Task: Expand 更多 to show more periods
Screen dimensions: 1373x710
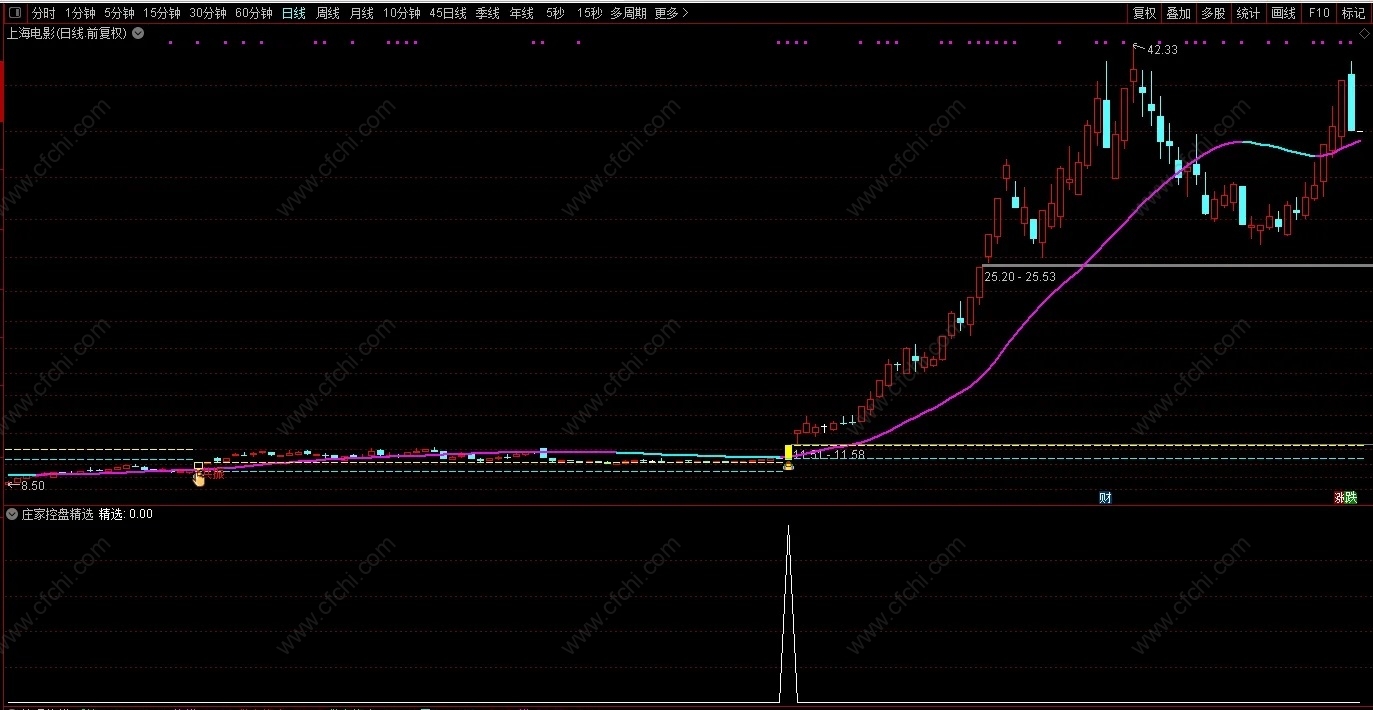Action: pos(671,13)
